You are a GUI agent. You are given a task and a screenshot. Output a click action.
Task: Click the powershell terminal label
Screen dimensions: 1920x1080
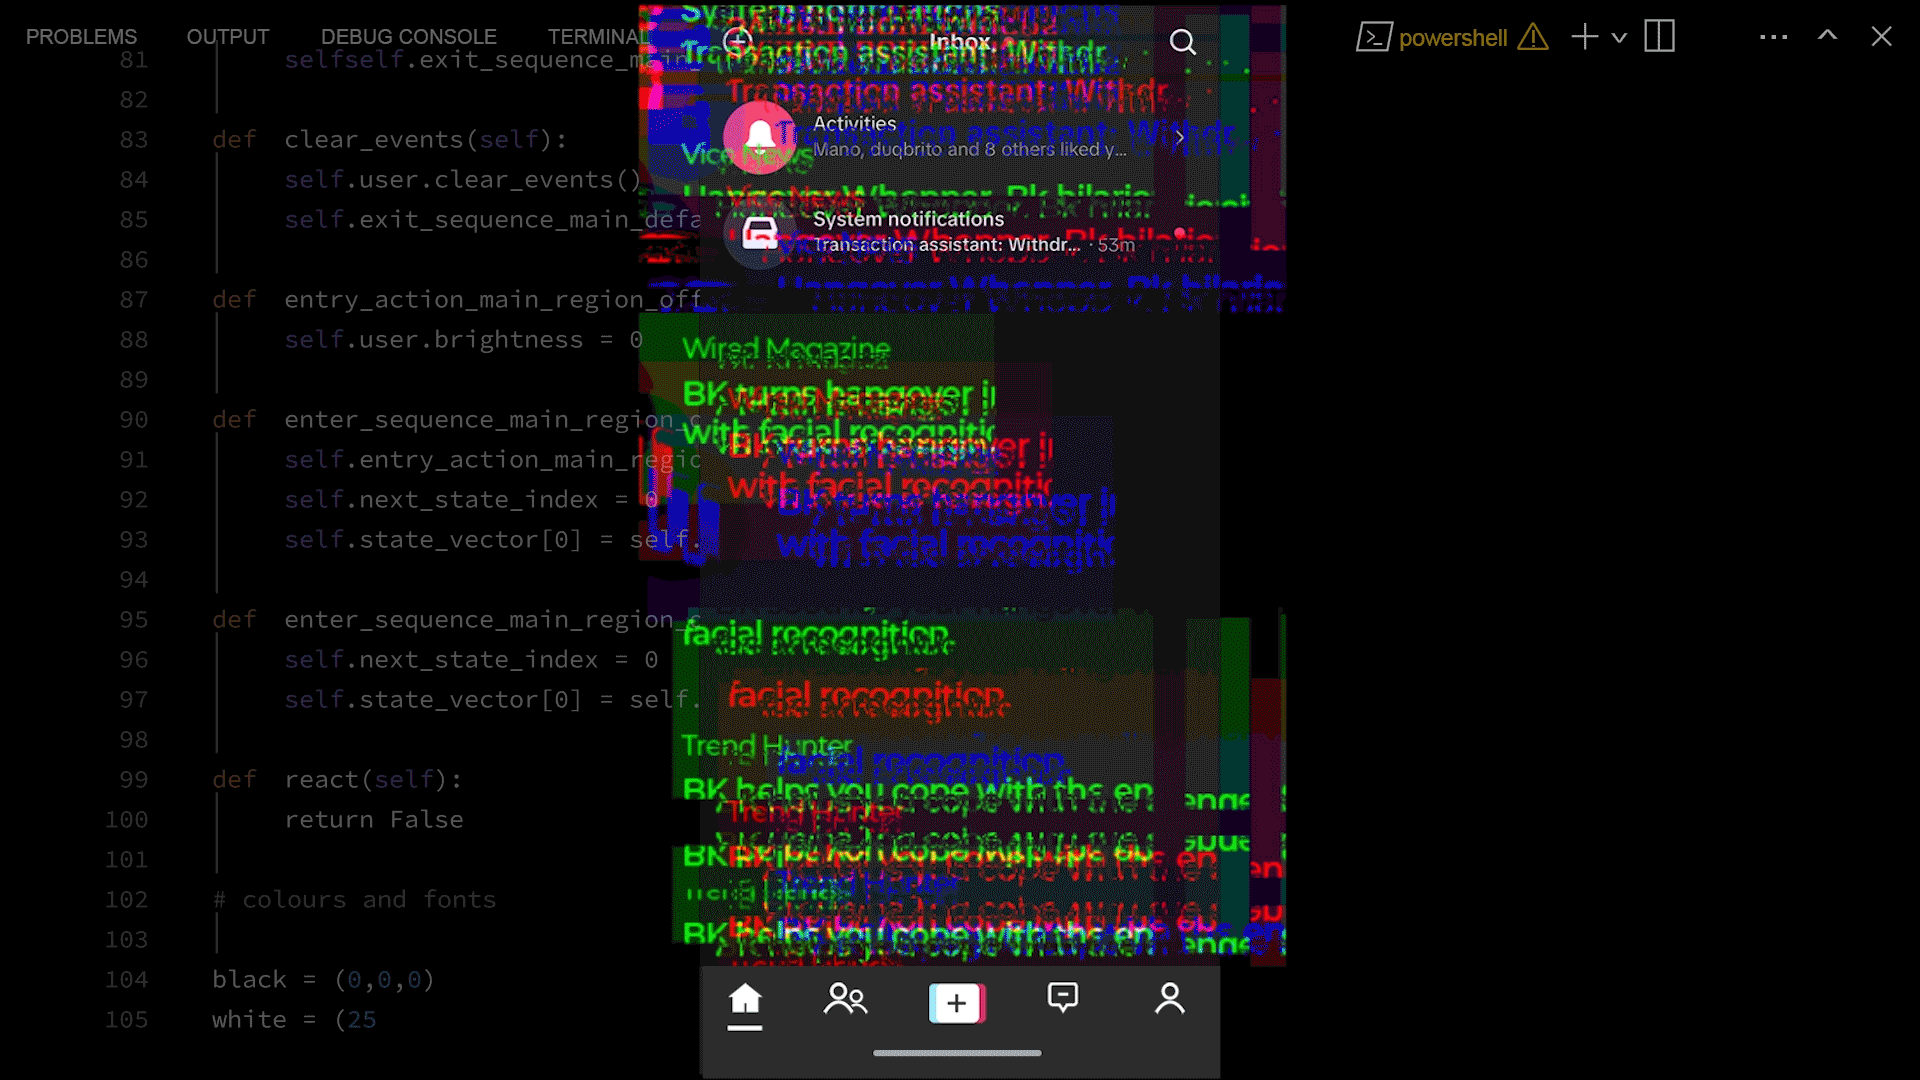1452,38
